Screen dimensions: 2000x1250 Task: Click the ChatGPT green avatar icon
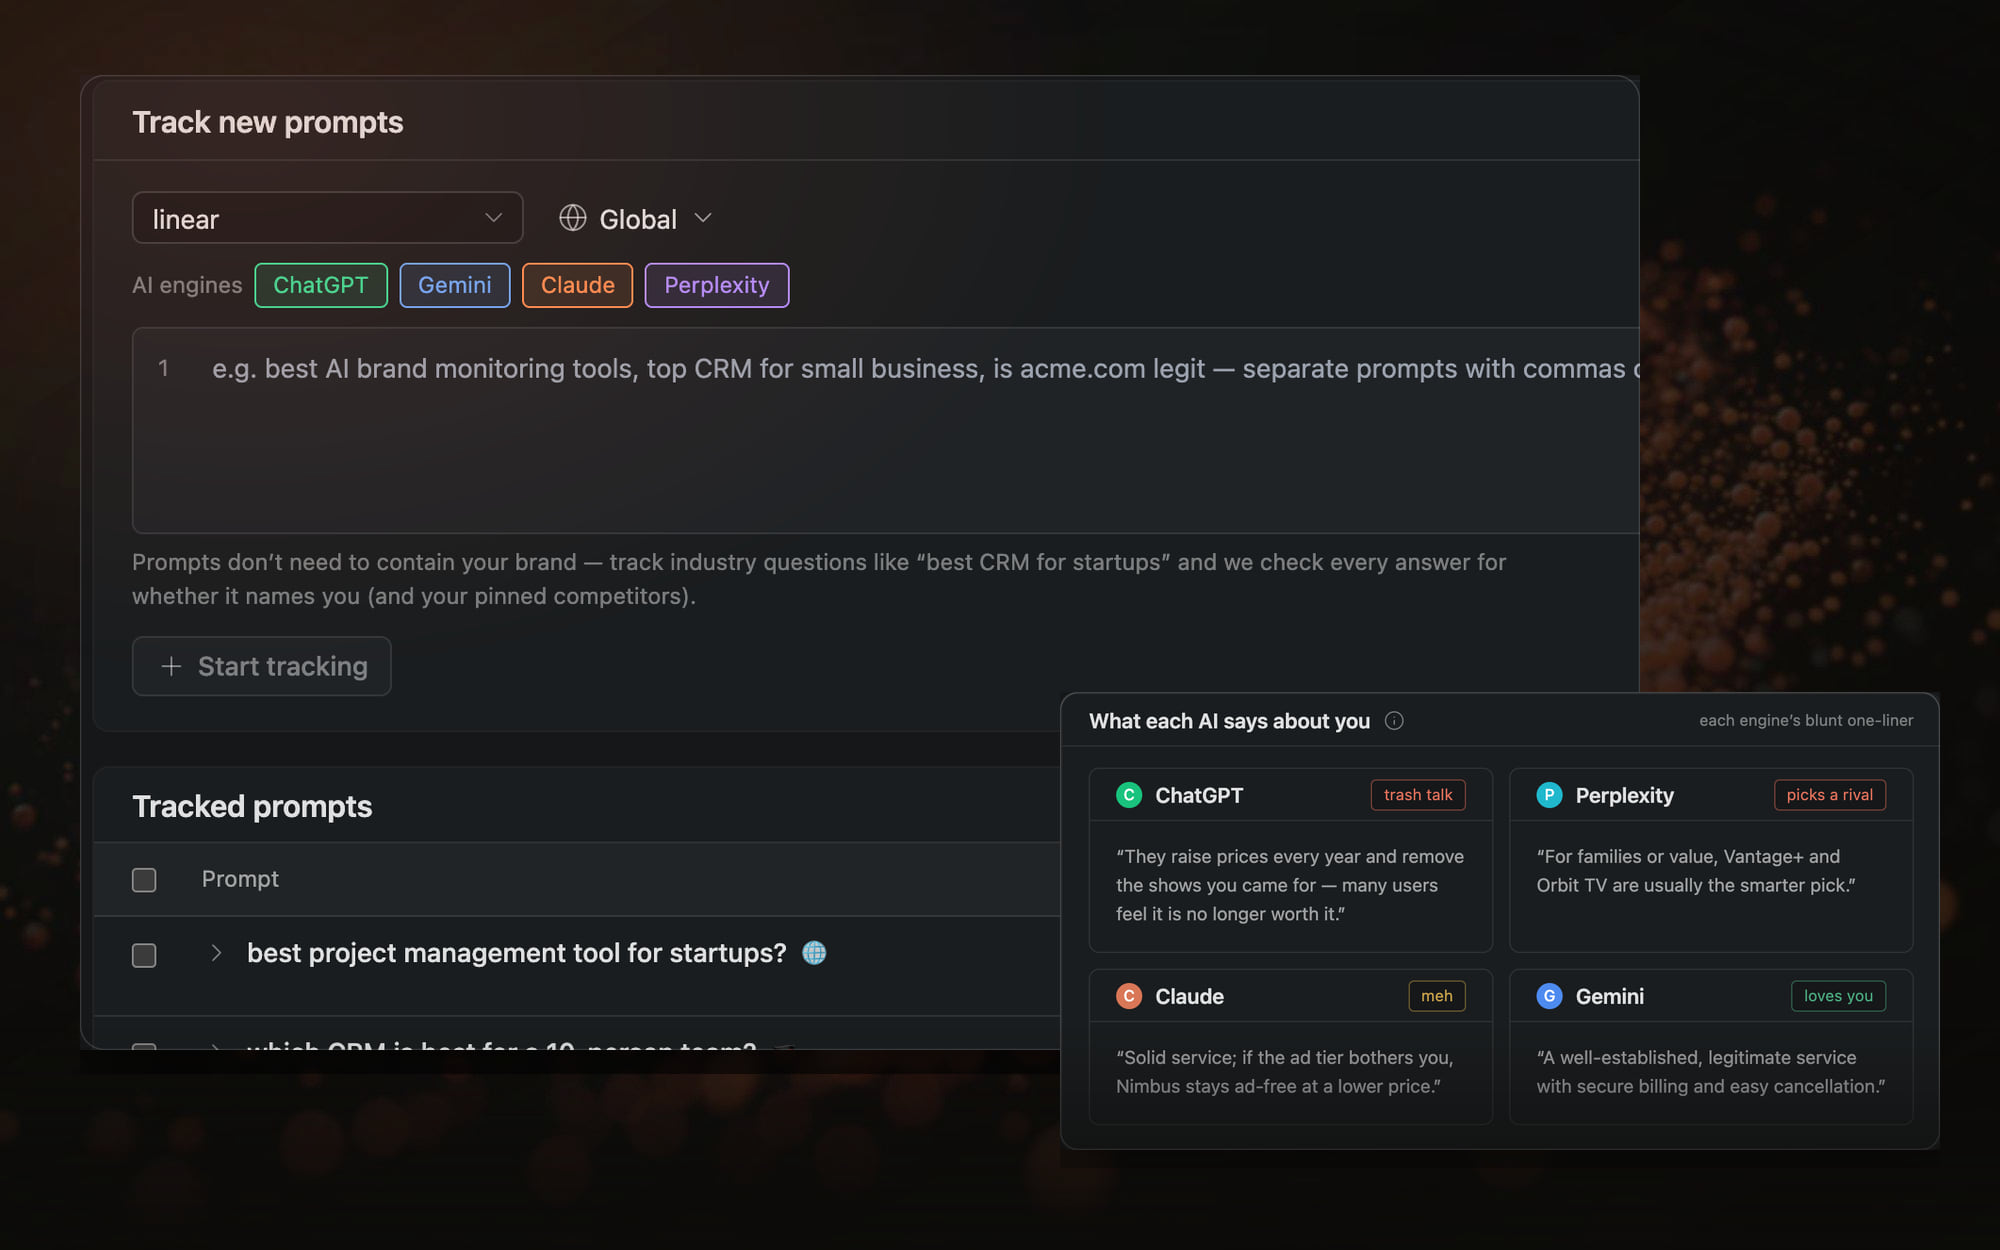1129,795
